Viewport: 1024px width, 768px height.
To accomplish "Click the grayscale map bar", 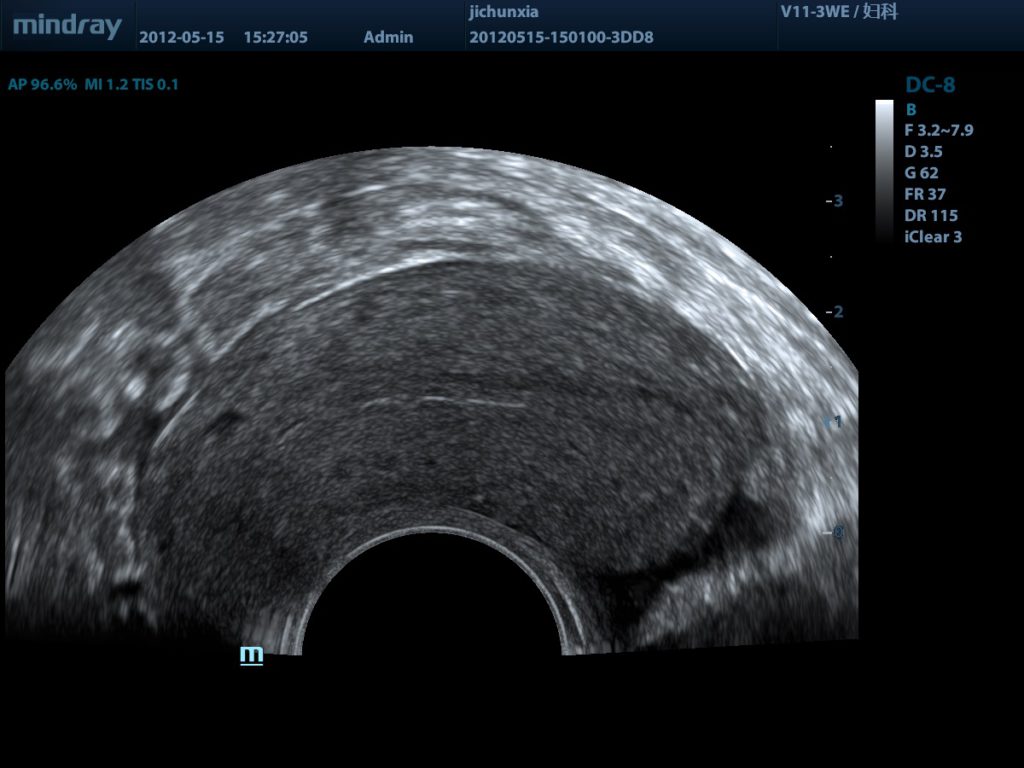I will click(884, 170).
